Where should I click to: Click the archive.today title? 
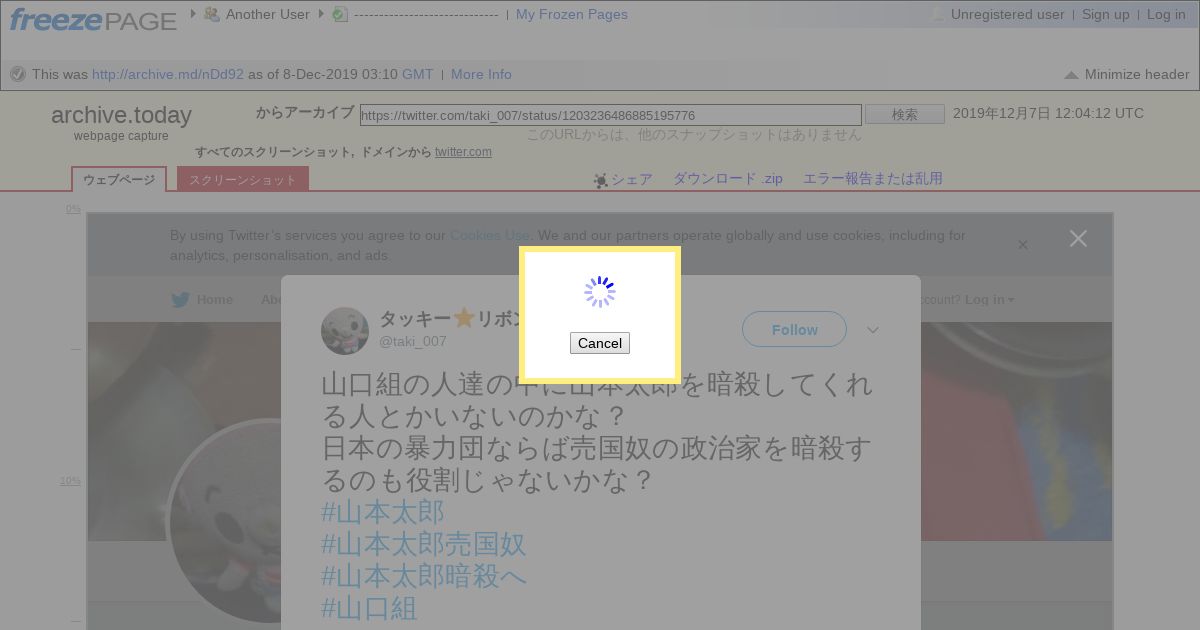pyautogui.click(x=121, y=115)
